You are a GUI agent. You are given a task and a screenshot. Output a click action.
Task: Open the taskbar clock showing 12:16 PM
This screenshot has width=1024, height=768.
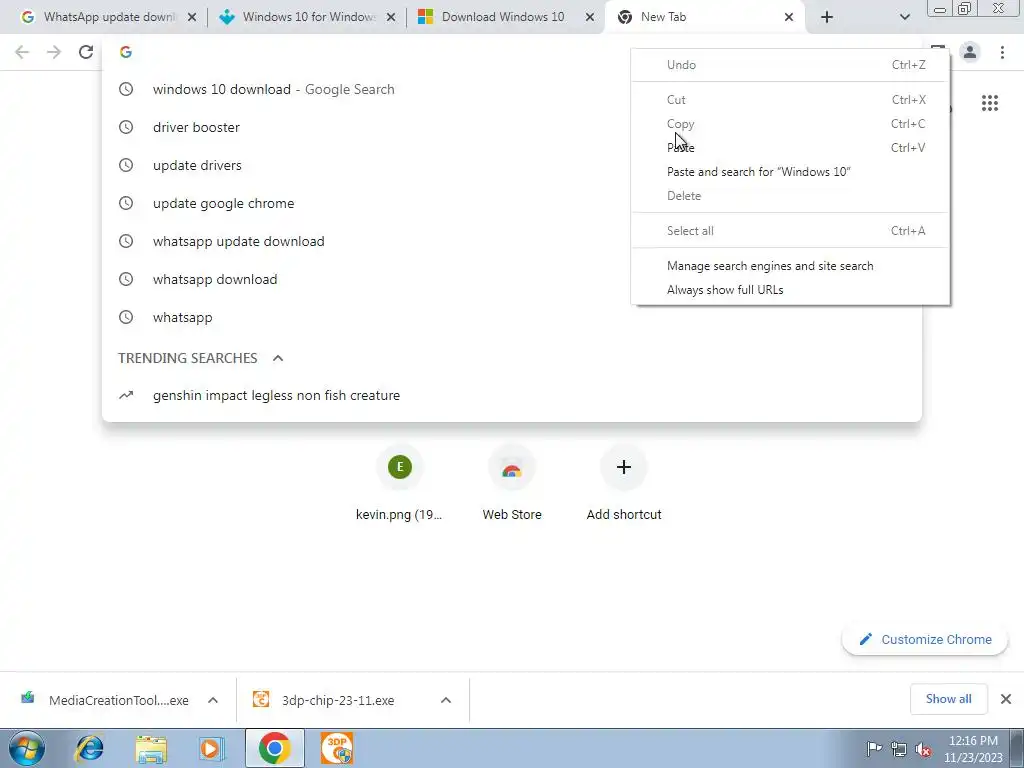click(x=973, y=749)
